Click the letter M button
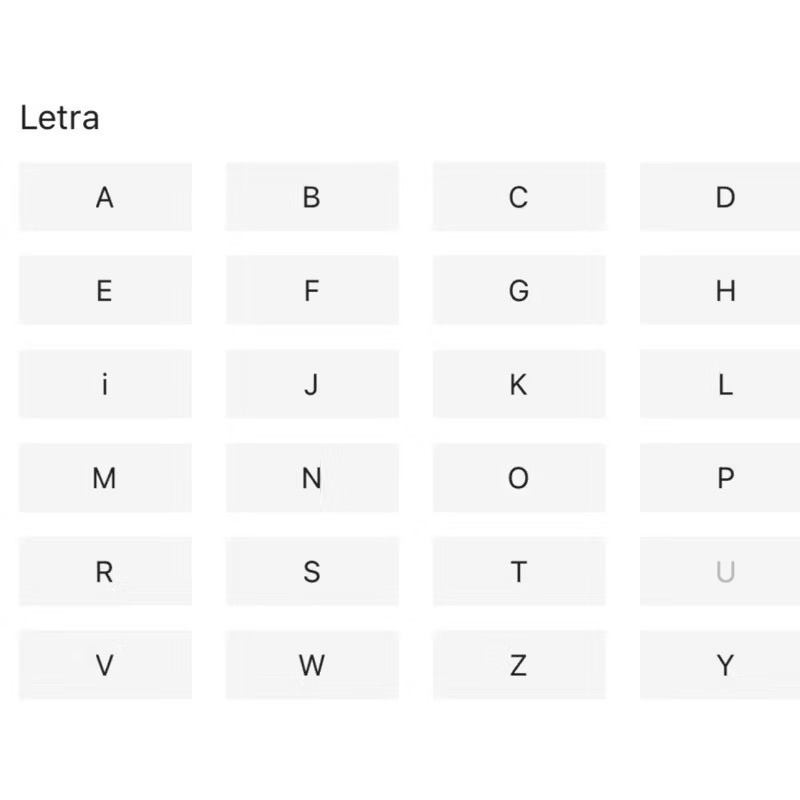Image resolution: width=800 pixels, height=800 pixels. pos(105,478)
